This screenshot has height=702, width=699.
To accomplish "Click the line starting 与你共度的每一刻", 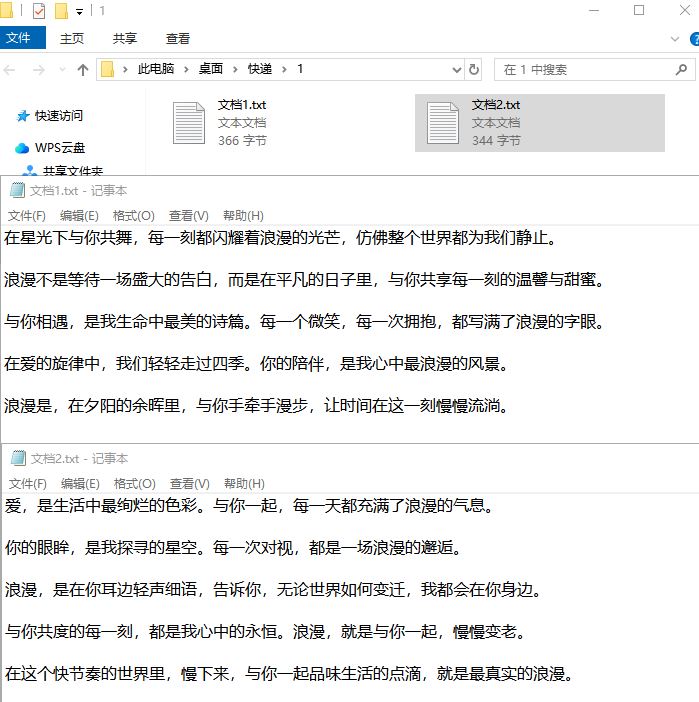I will [x=265, y=631].
